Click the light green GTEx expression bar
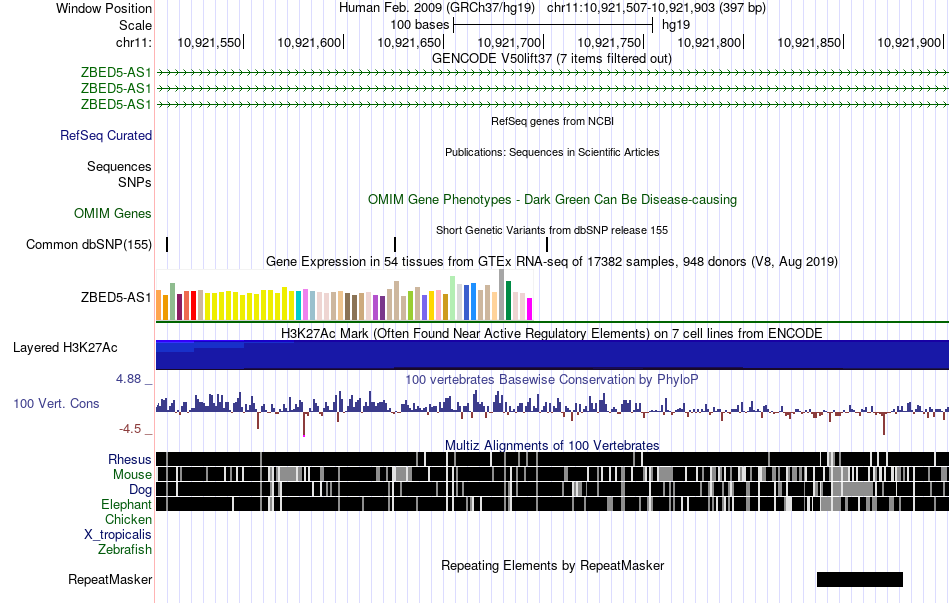 453,298
